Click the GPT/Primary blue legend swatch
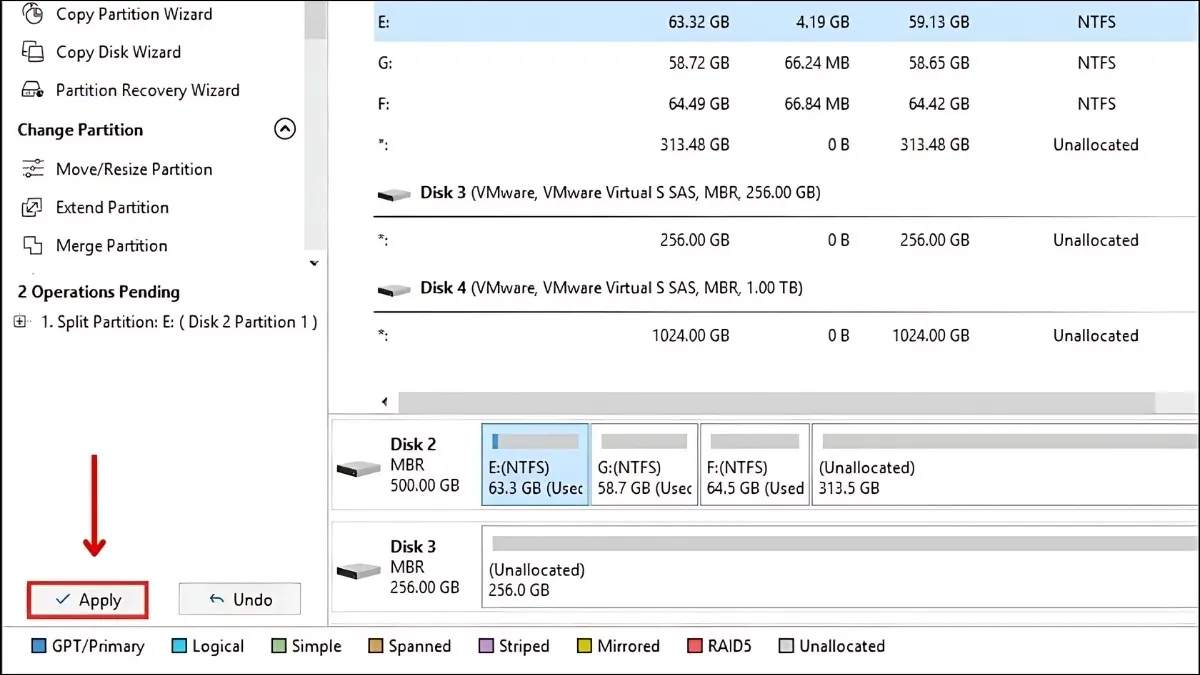Screen dimensions: 1200x675 [x=39, y=647]
